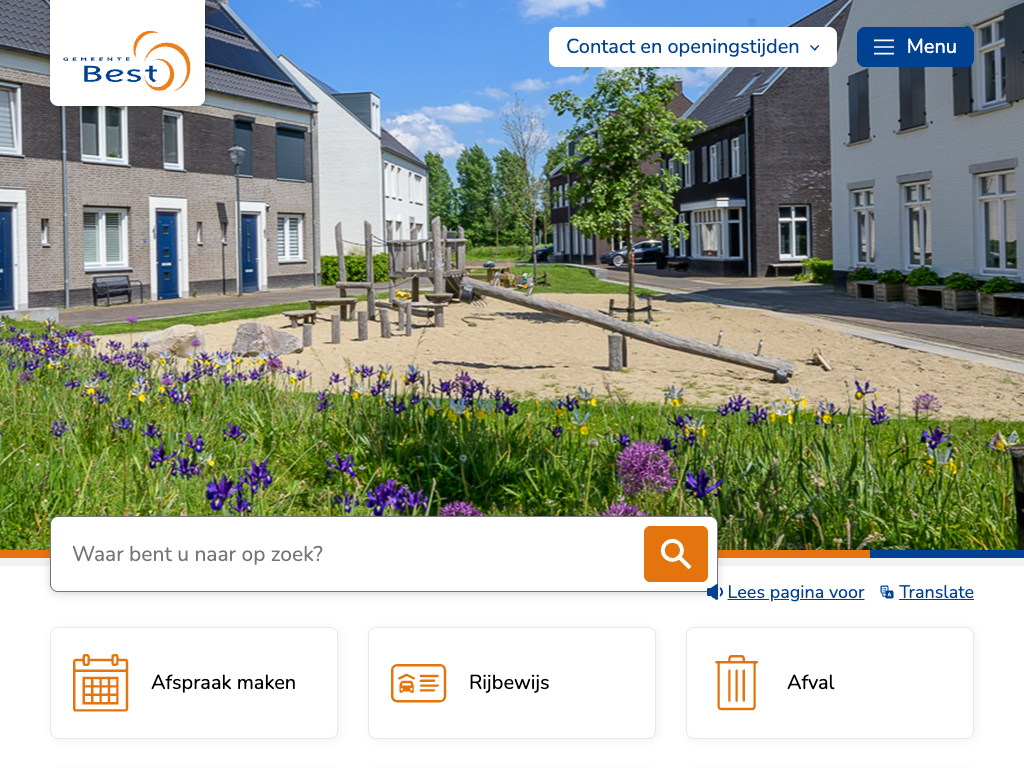
Task: Go to the Rijbewijs page
Action: tap(509, 683)
